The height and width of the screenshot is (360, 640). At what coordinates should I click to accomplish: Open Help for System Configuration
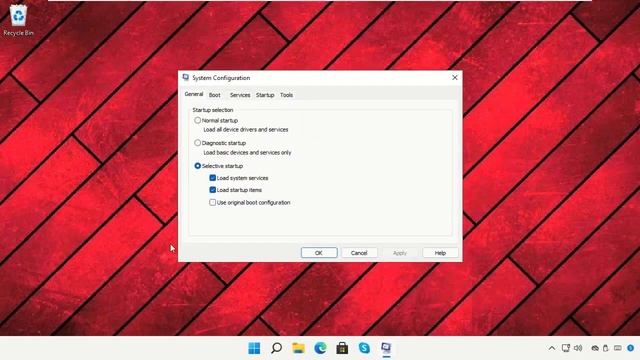440,253
